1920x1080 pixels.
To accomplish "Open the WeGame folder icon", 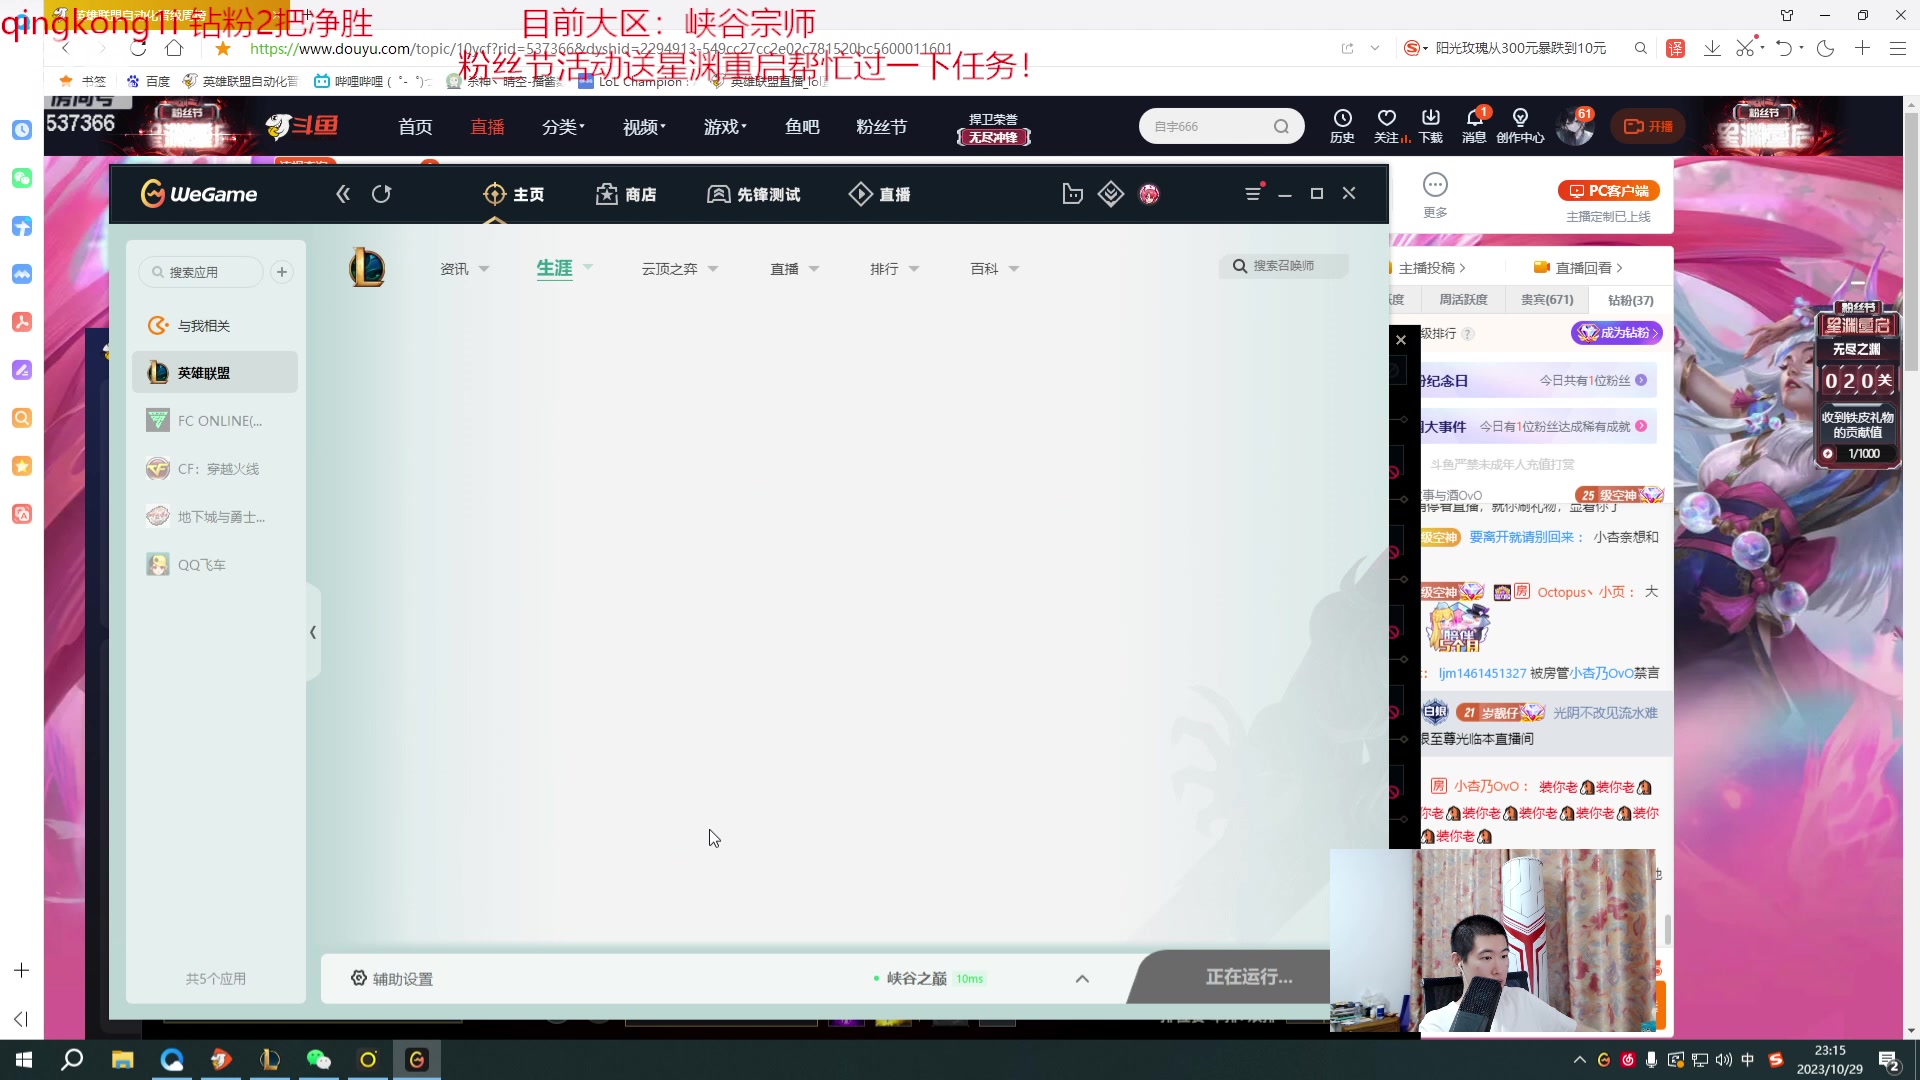I will [x=1072, y=194].
